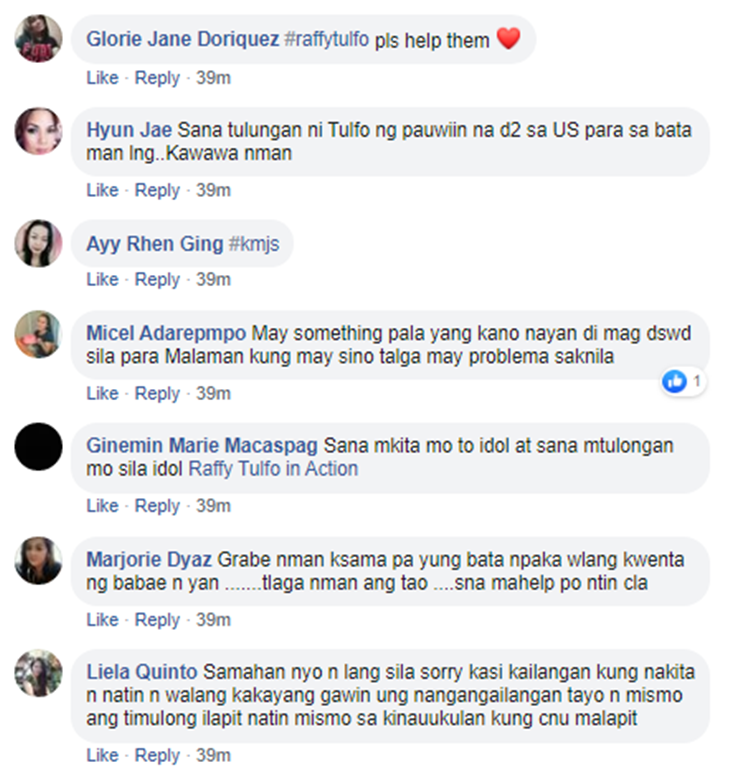Image resolution: width=750 pixels, height=775 pixels.
Task: Like Liela Quinto's comment
Action: (102, 755)
